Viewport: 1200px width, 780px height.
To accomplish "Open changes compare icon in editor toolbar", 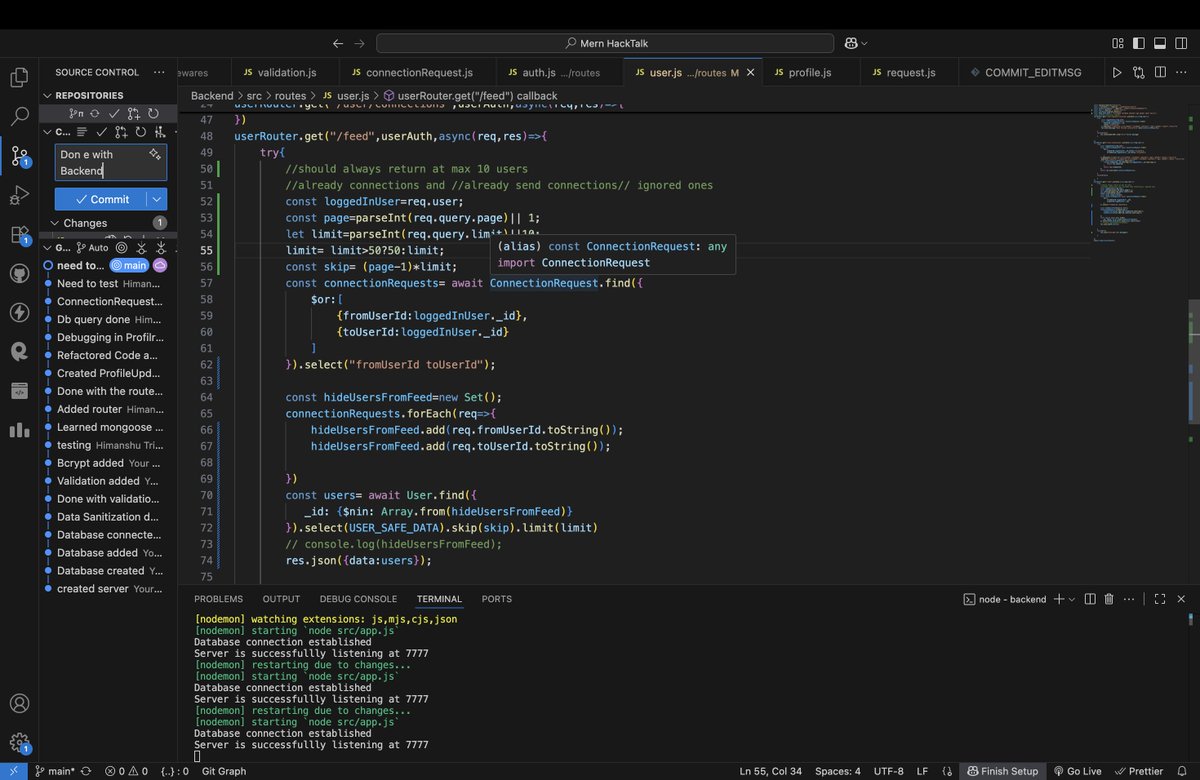I will coord(1139,73).
